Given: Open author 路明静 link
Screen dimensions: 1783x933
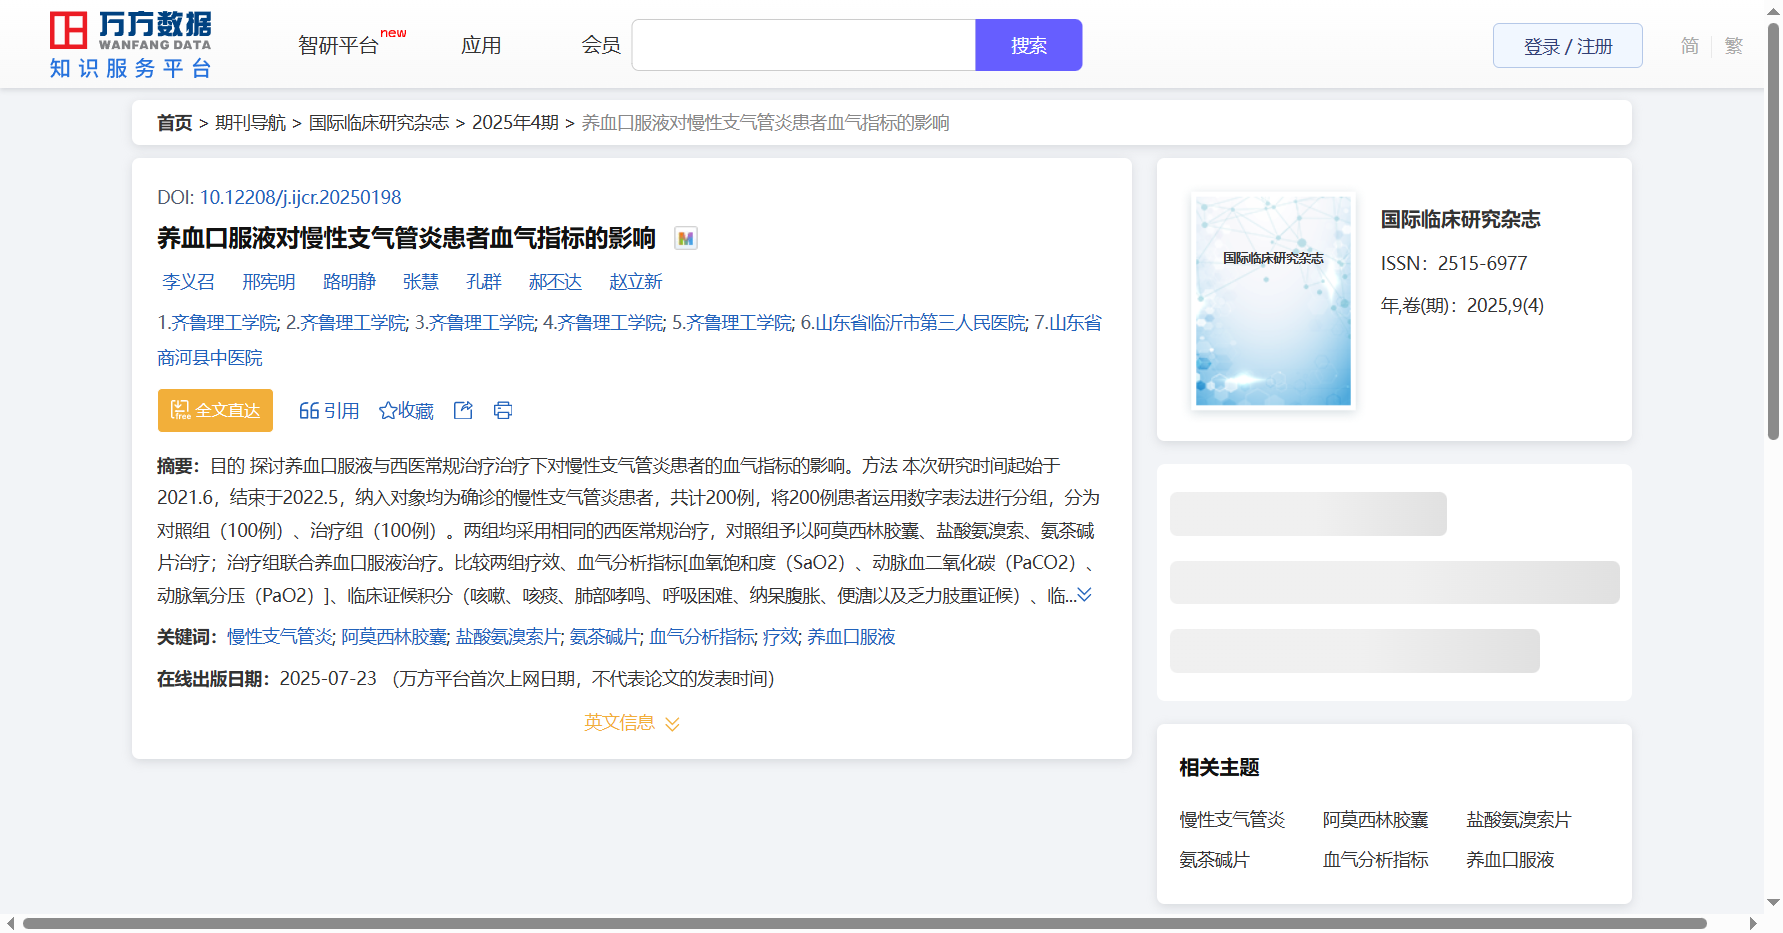Looking at the screenshot, I should point(349,282).
